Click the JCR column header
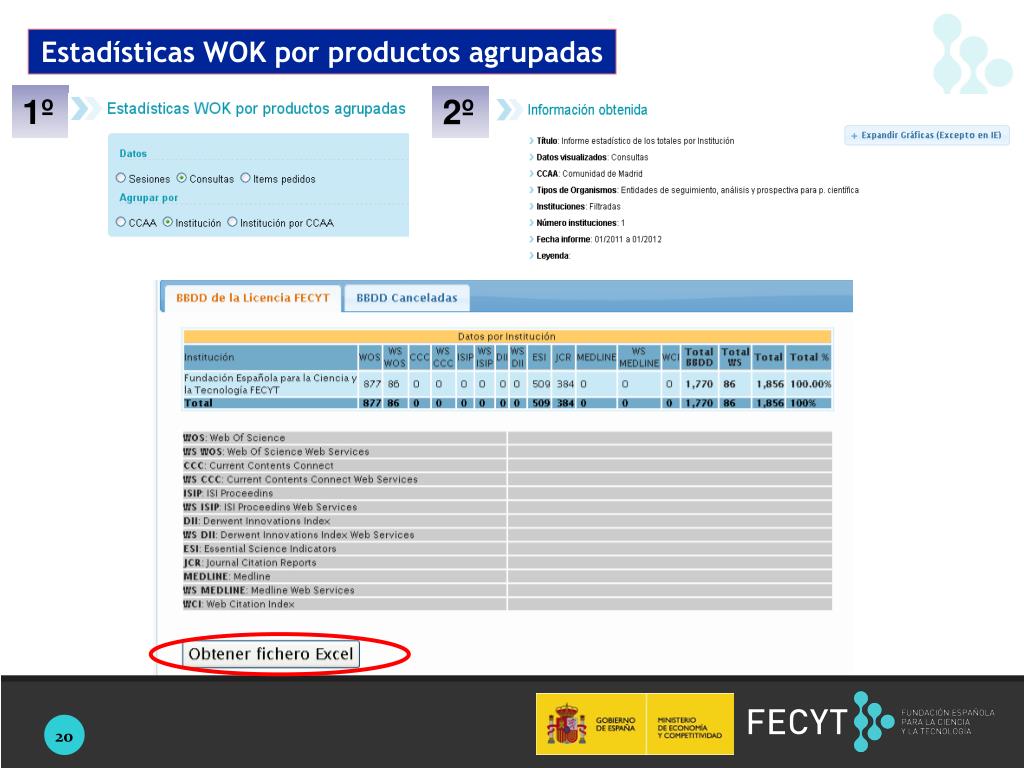This screenshot has height=768, width=1024. tap(563, 357)
